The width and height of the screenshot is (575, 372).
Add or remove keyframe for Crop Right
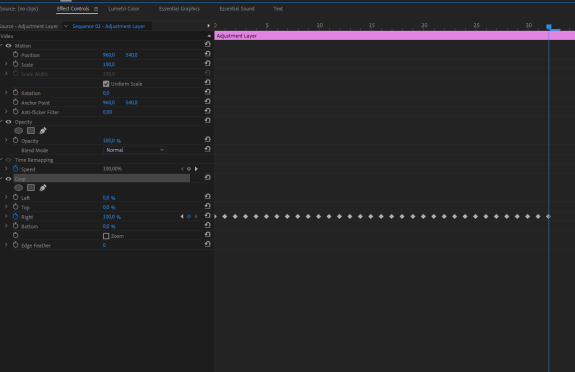(189, 217)
